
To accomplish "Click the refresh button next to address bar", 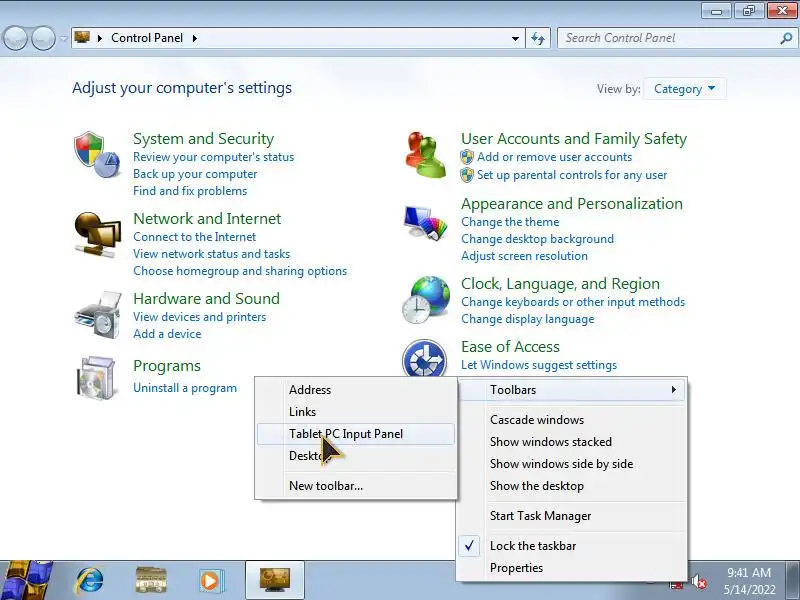I will 538,38.
